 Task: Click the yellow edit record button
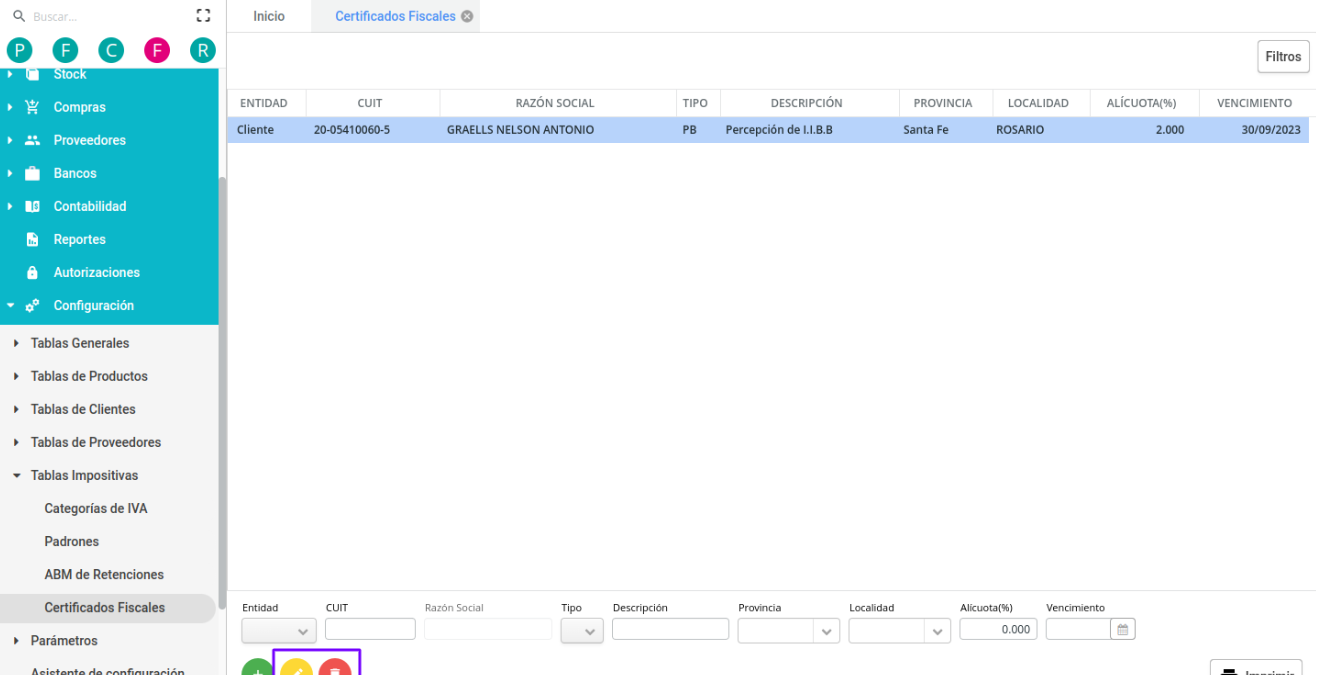[x=297, y=667]
